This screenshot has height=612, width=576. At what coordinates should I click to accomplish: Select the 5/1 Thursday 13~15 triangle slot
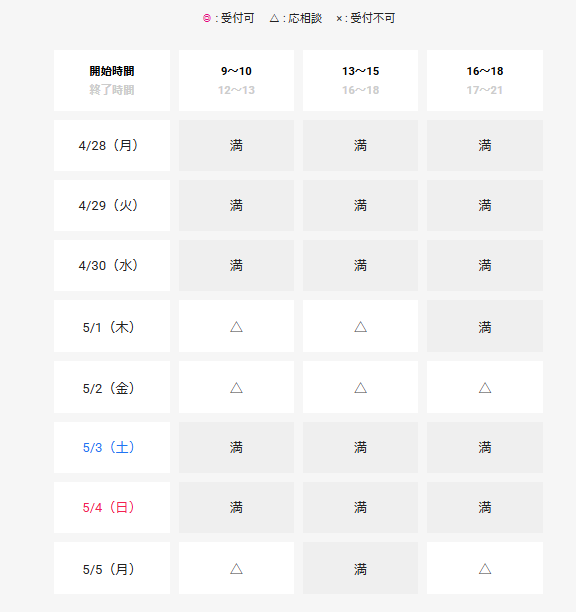pos(360,326)
